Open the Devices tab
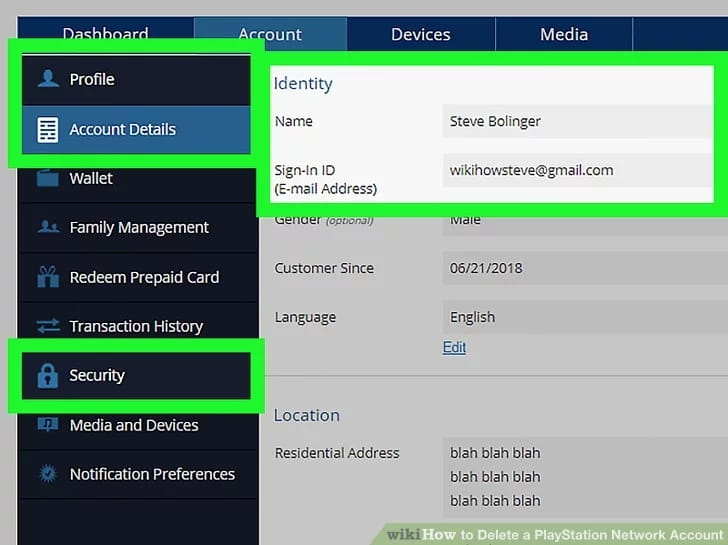The width and height of the screenshot is (728, 545). 420,34
